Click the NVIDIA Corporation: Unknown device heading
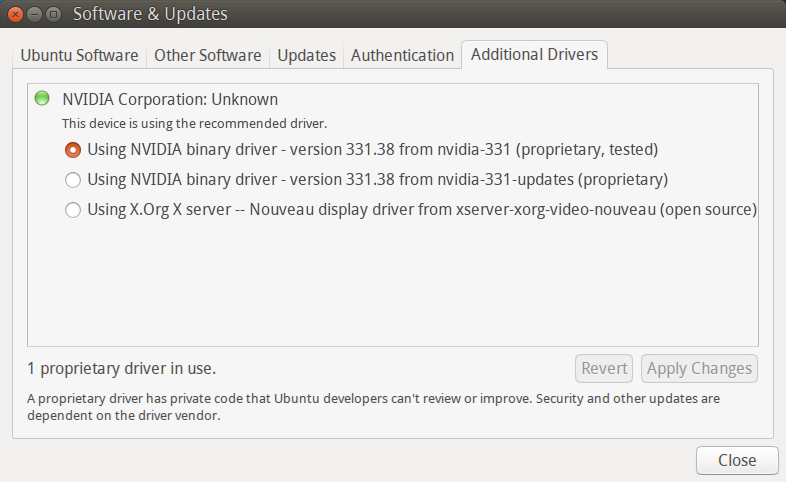The height and width of the screenshot is (482, 786). coord(170,99)
